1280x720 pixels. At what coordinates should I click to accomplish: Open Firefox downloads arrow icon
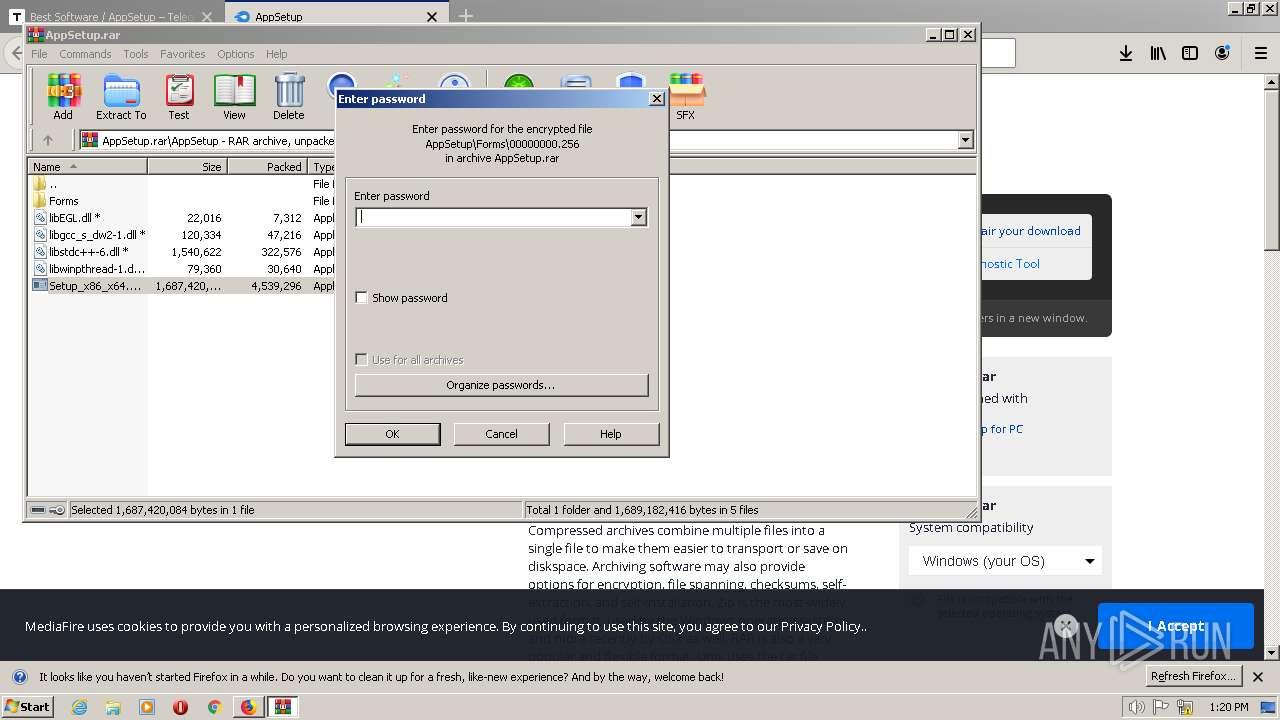(x=1126, y=53)
